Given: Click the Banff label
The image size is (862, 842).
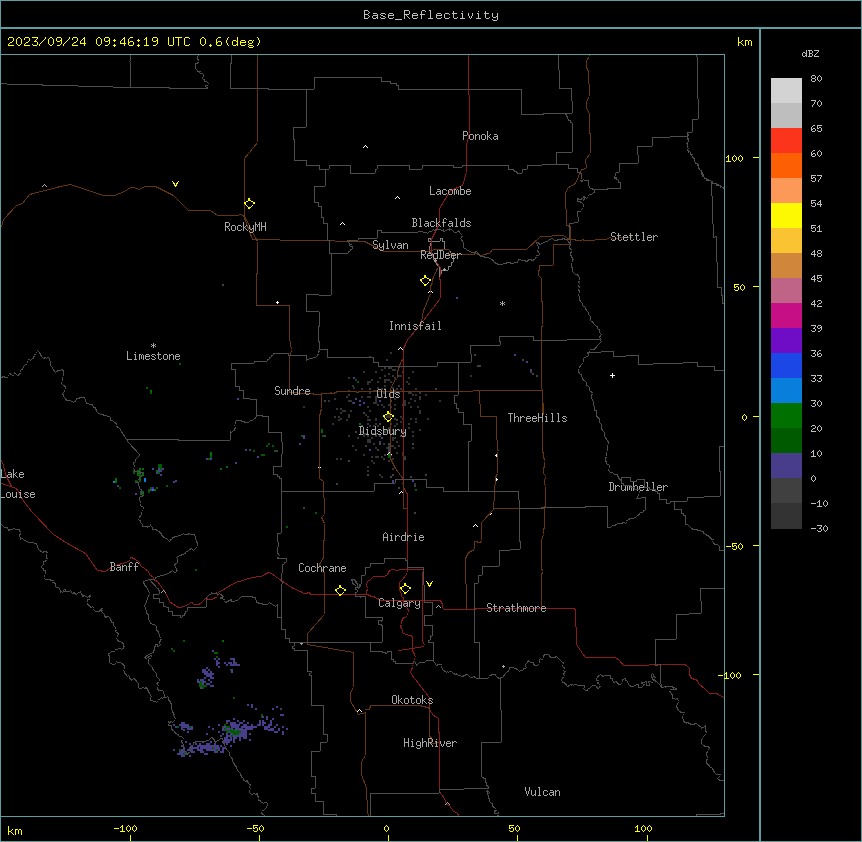Looking at the screenshot, I should 124,567.
